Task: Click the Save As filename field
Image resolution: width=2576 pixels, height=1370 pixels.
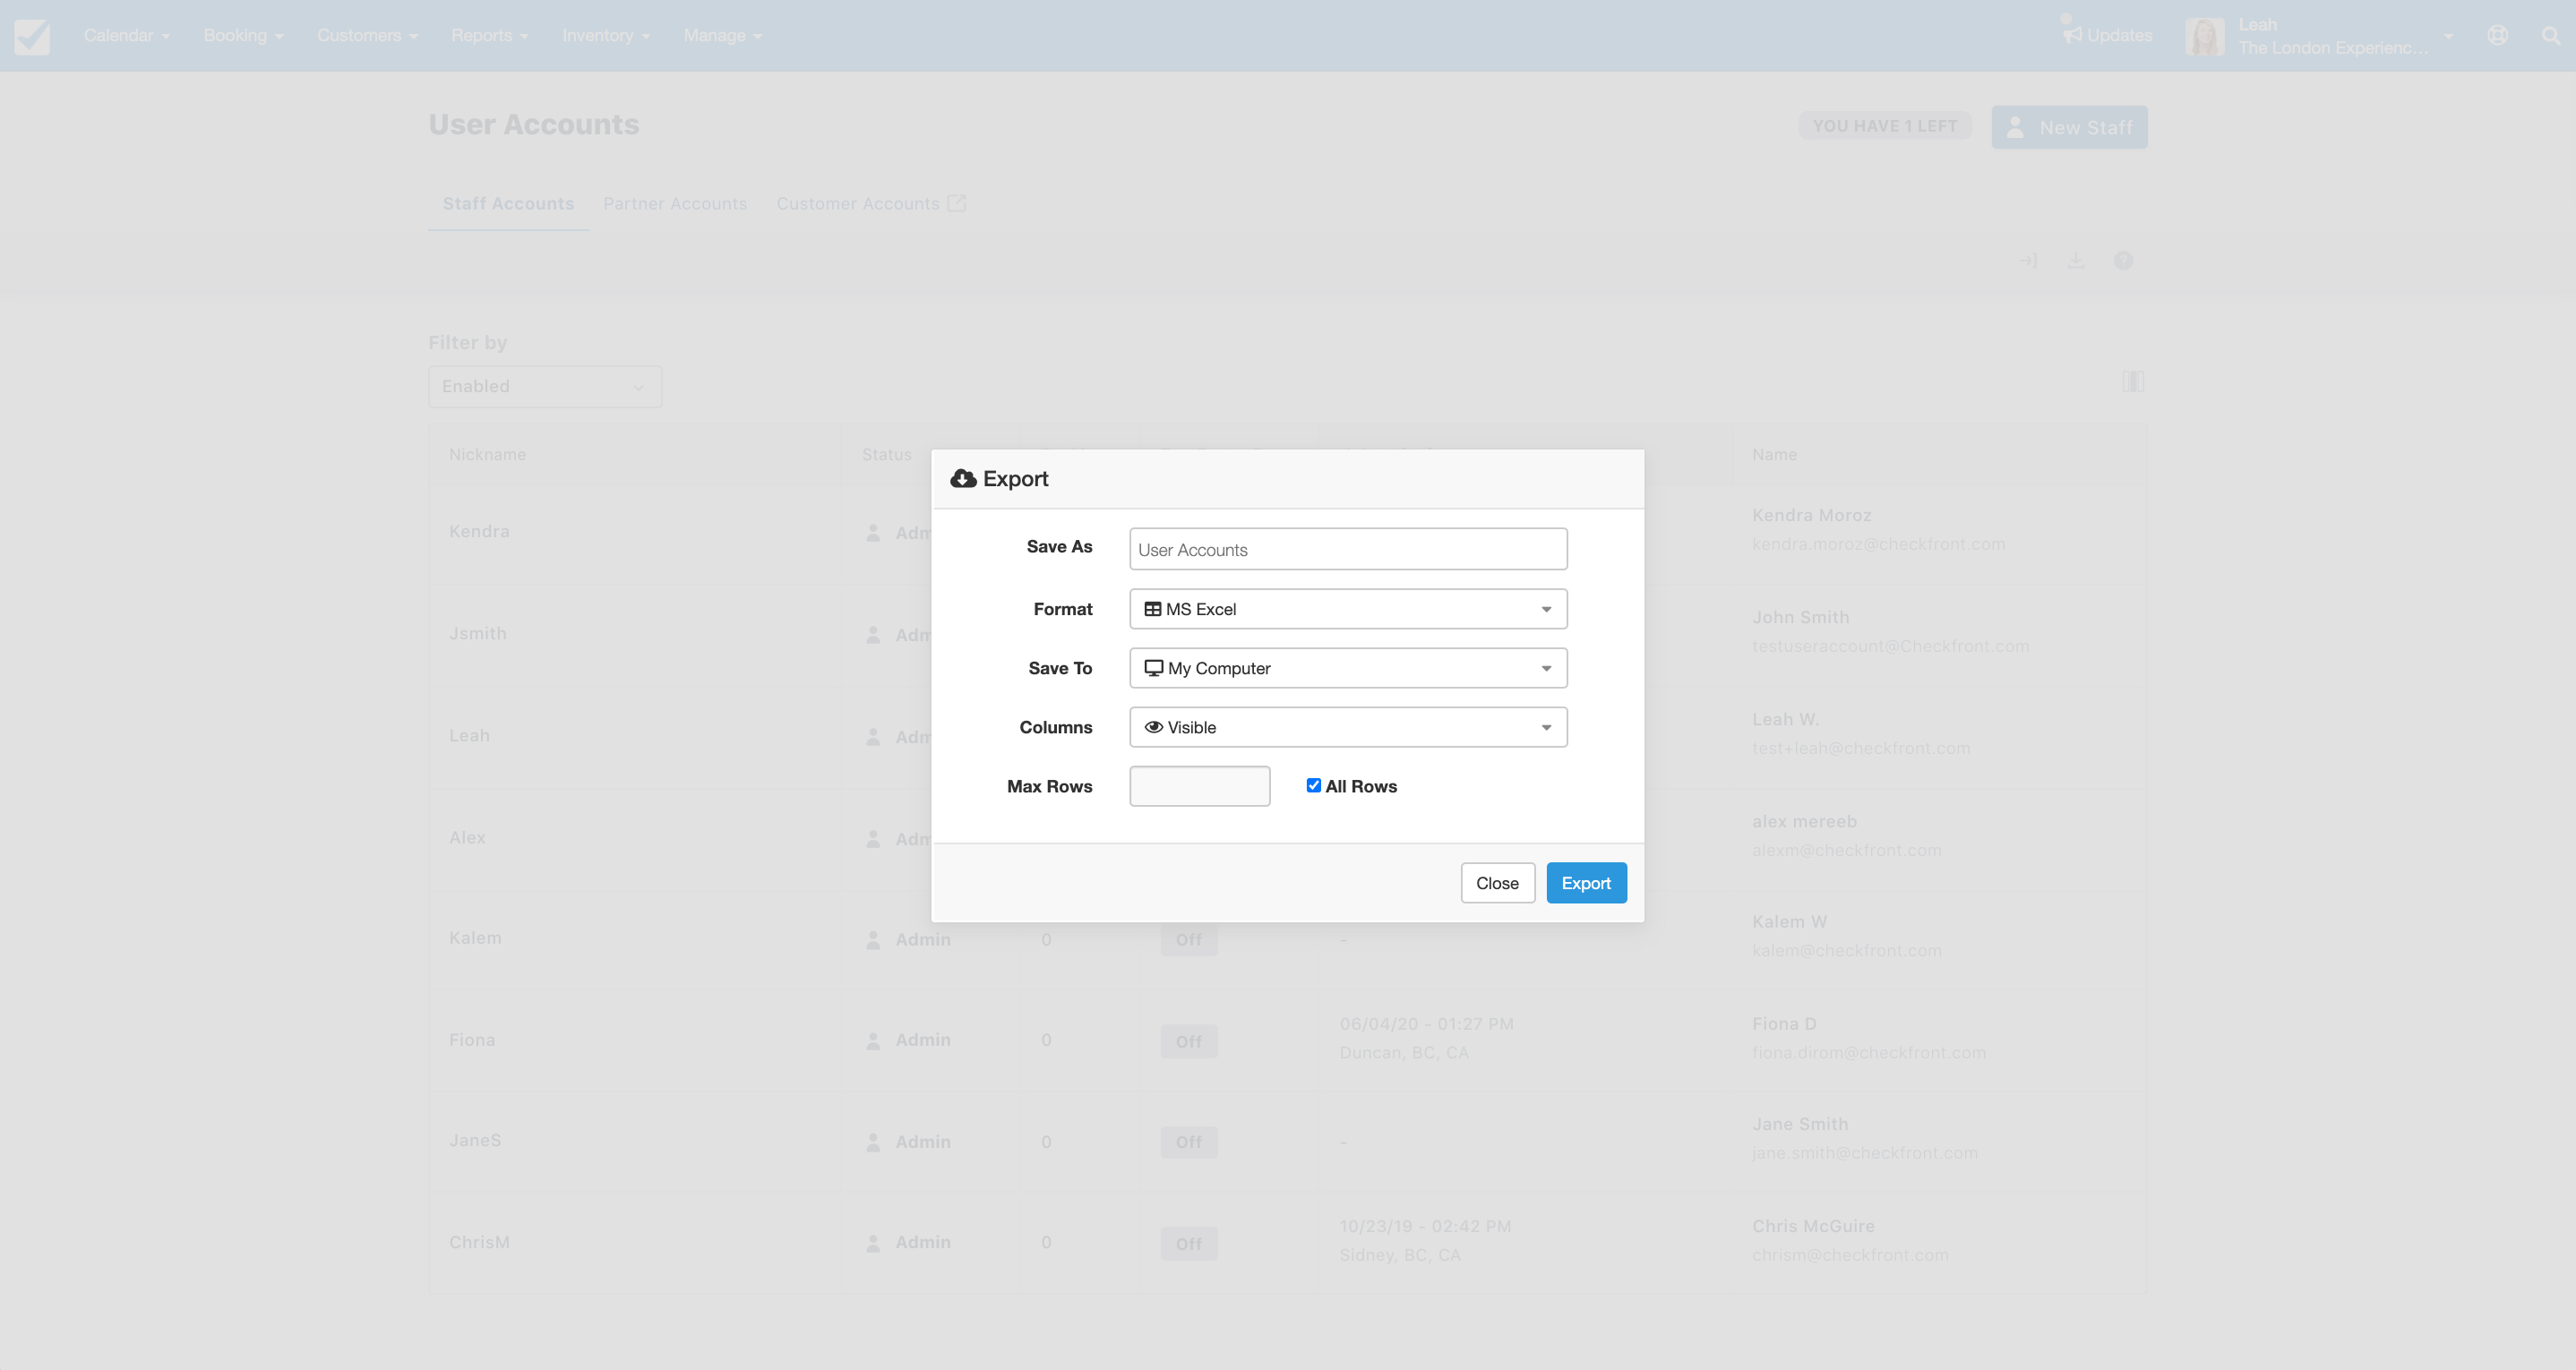Action: pyautogui.click(x=1348, y=549)
